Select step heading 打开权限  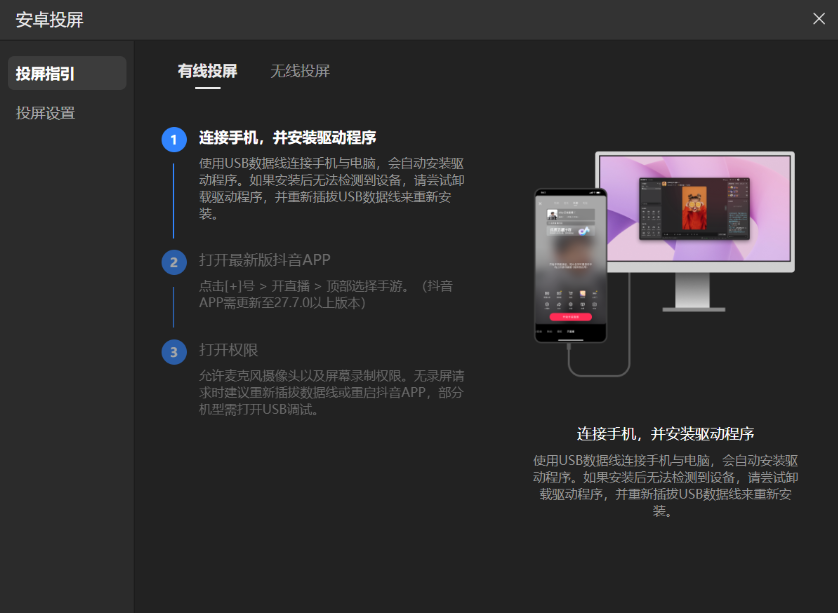tap(228, 350)
